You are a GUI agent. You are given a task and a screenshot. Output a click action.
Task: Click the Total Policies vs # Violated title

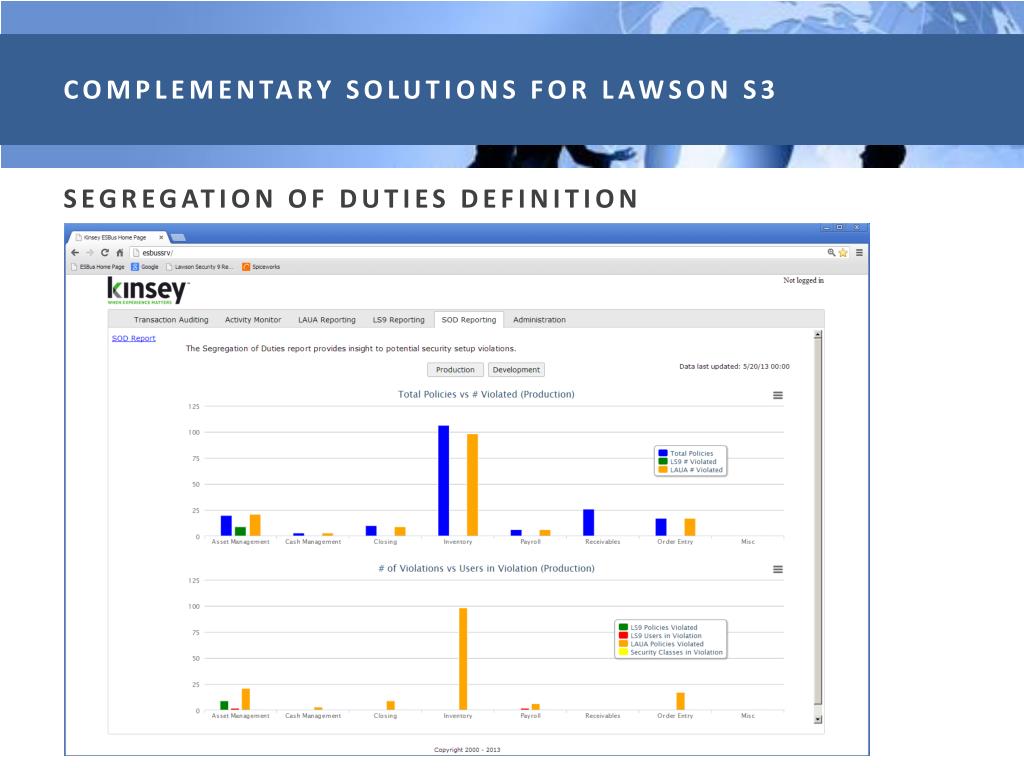click(487, 394)
